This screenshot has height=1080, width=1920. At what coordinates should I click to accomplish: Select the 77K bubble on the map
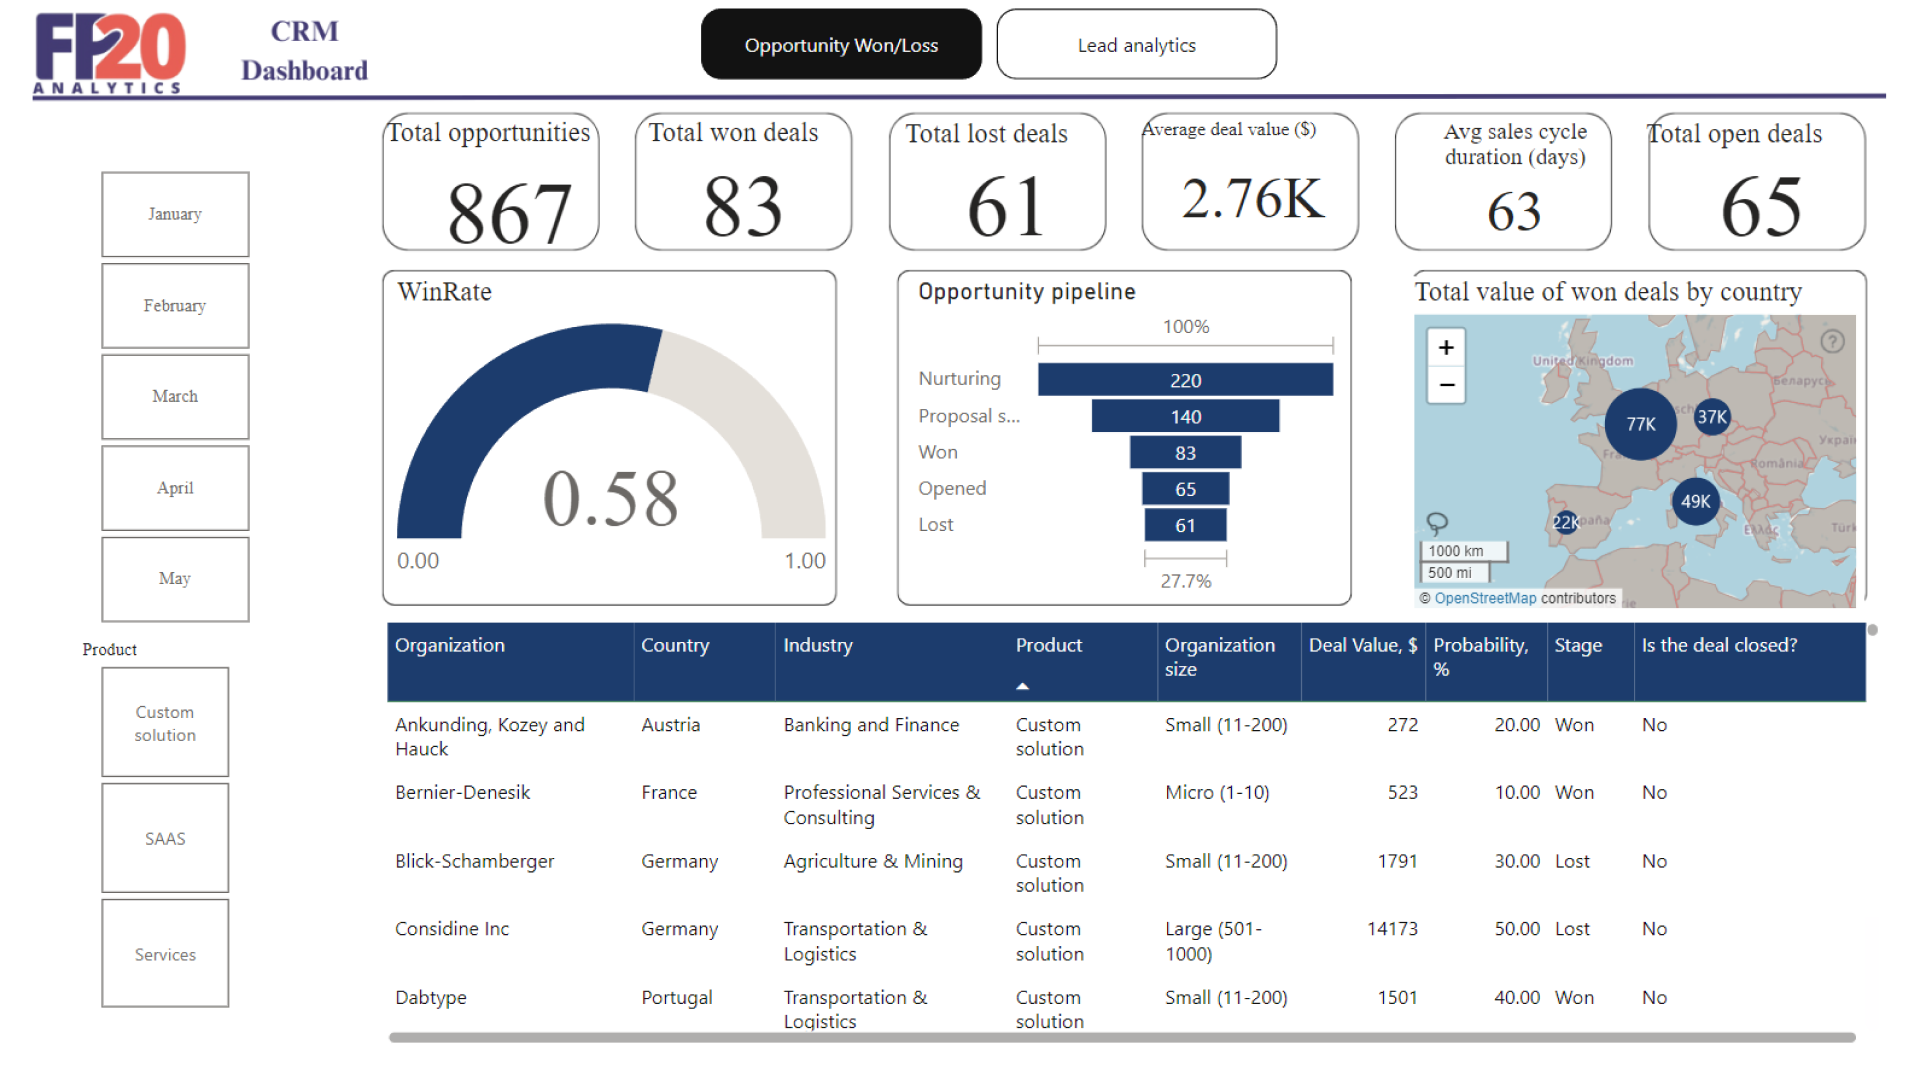point(1640,424)
